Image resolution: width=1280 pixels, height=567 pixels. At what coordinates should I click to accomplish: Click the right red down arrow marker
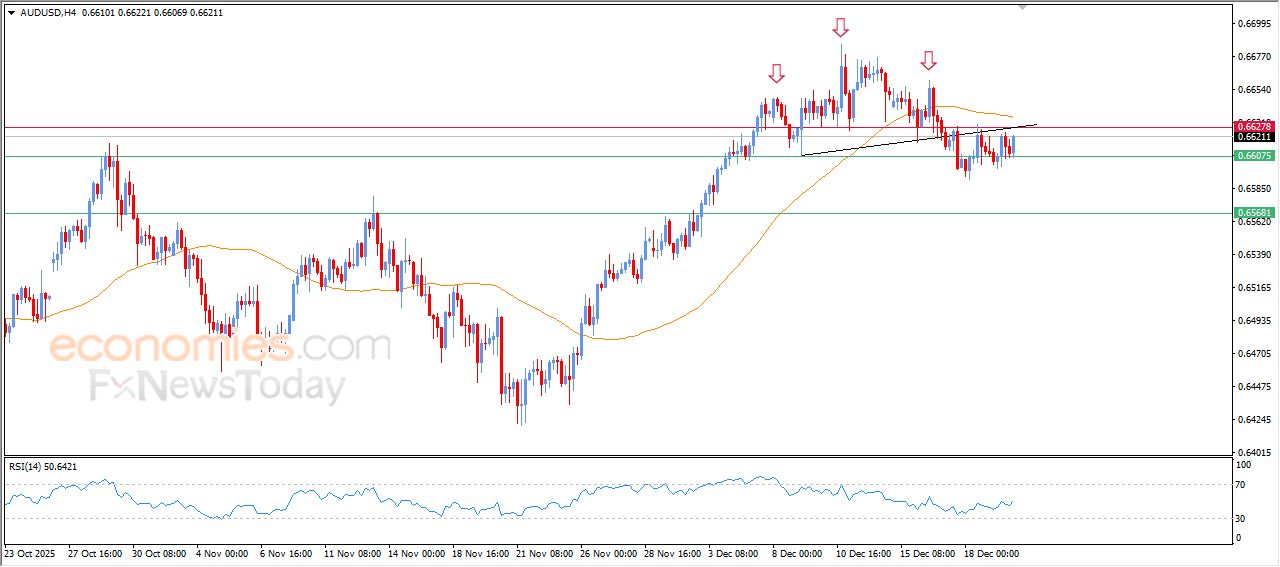point(929,60)
